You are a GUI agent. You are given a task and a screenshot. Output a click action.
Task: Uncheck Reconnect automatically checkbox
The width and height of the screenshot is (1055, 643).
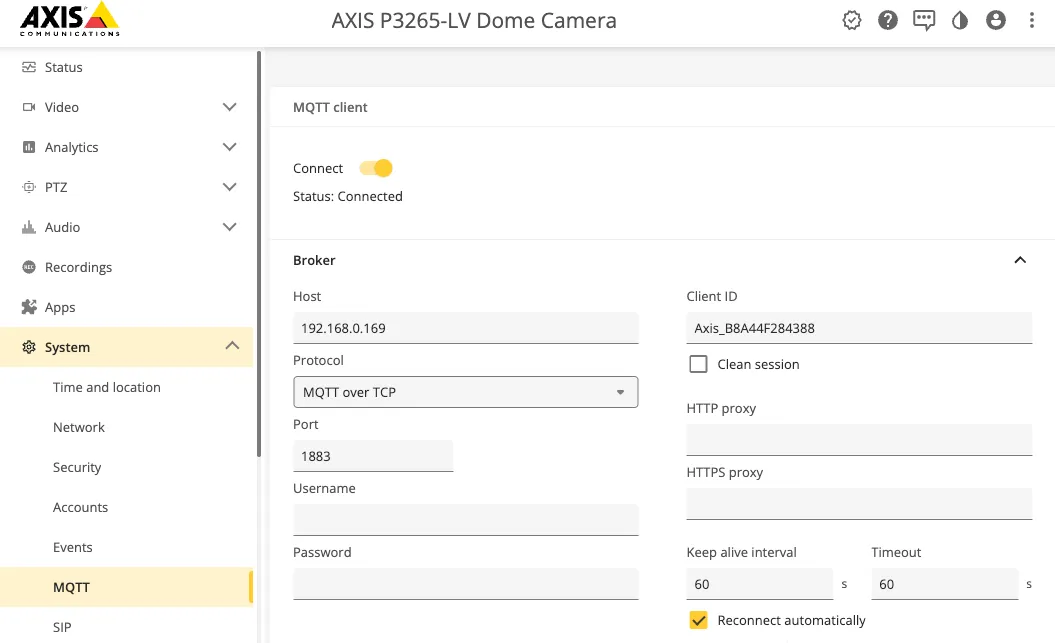pos(698,620)
